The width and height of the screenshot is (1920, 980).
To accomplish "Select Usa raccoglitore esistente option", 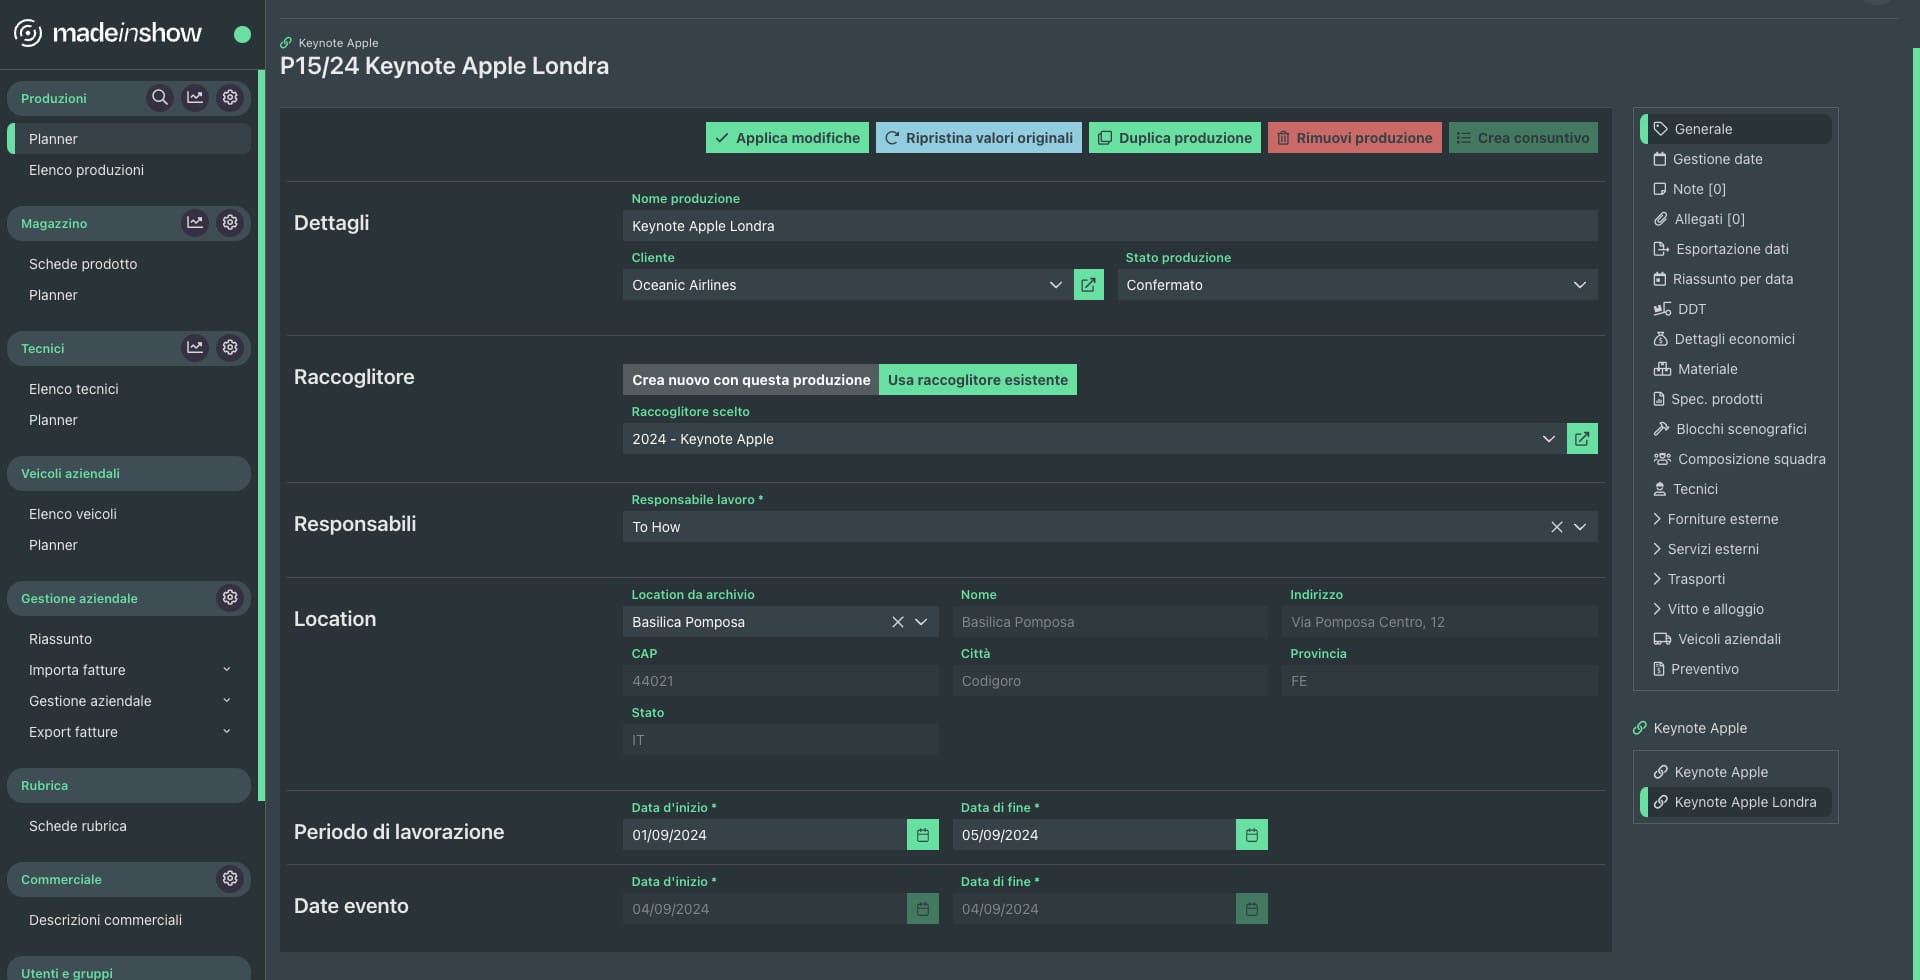I will click(x=978, y=380).
